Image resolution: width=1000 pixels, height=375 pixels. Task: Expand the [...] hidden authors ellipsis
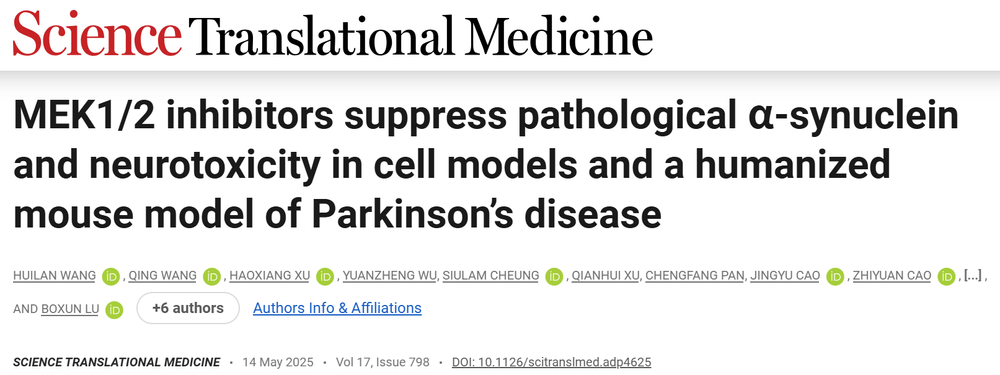973,276
